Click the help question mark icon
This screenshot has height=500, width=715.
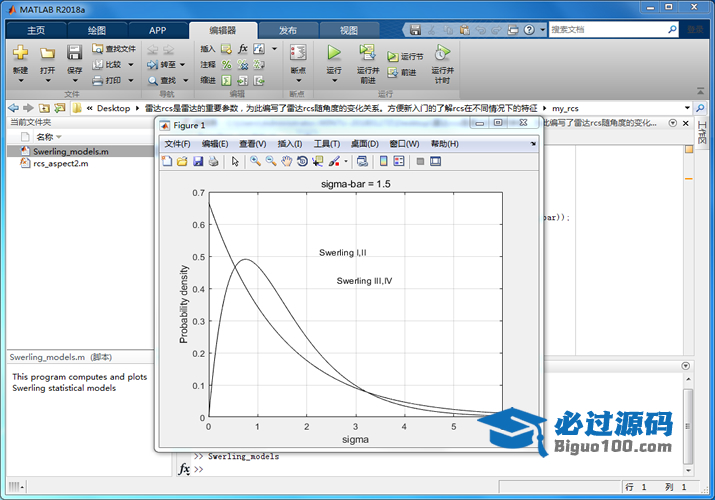click(529, 30)
